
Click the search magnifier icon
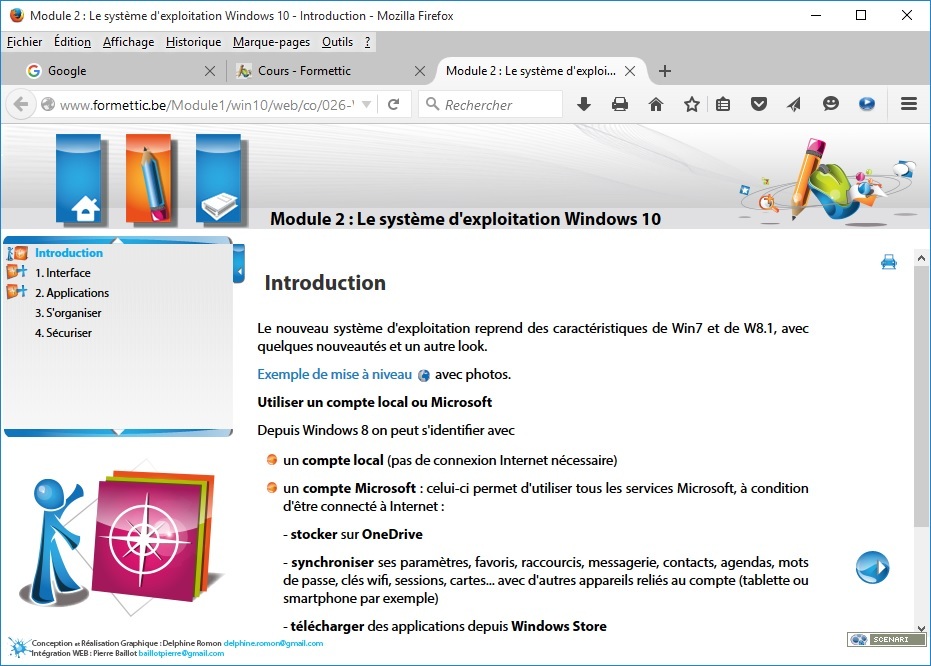tap(433, 104)
